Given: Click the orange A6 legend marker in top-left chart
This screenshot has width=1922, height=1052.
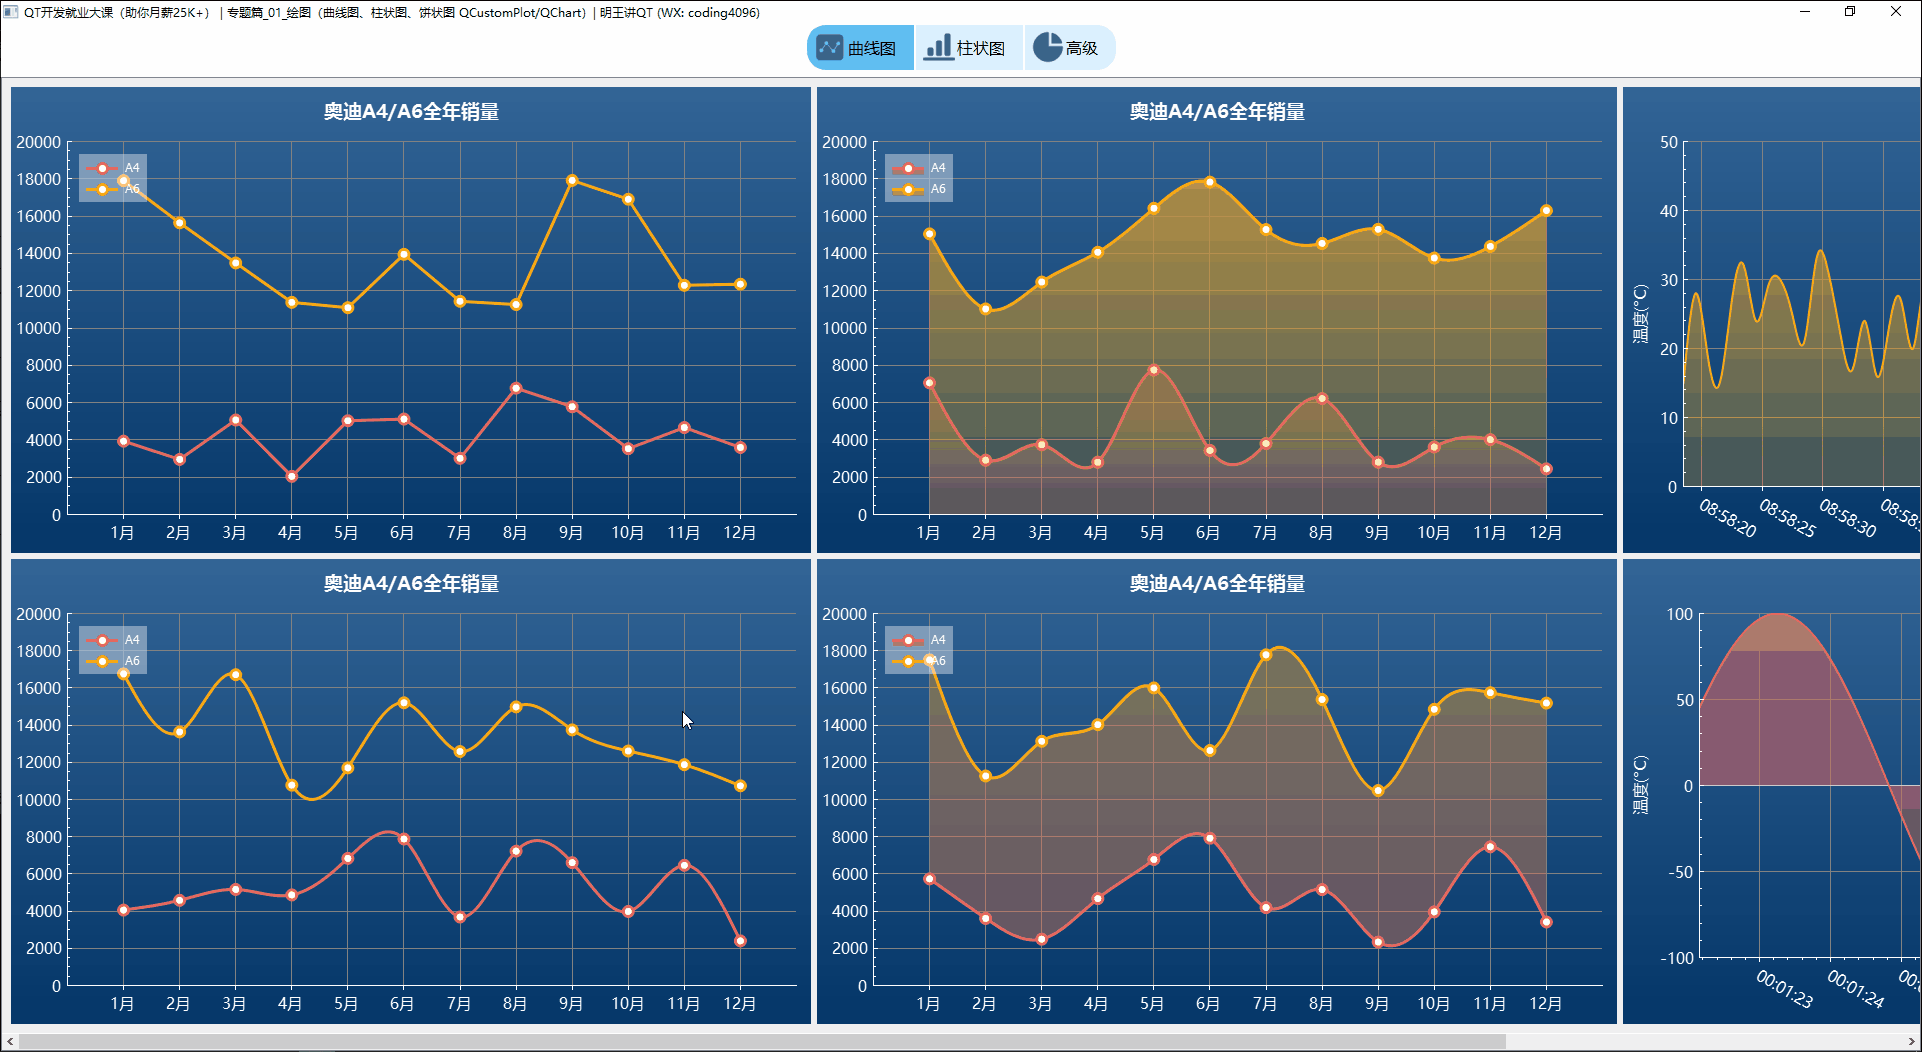Looking at the screenshot, I should point(103,188).
